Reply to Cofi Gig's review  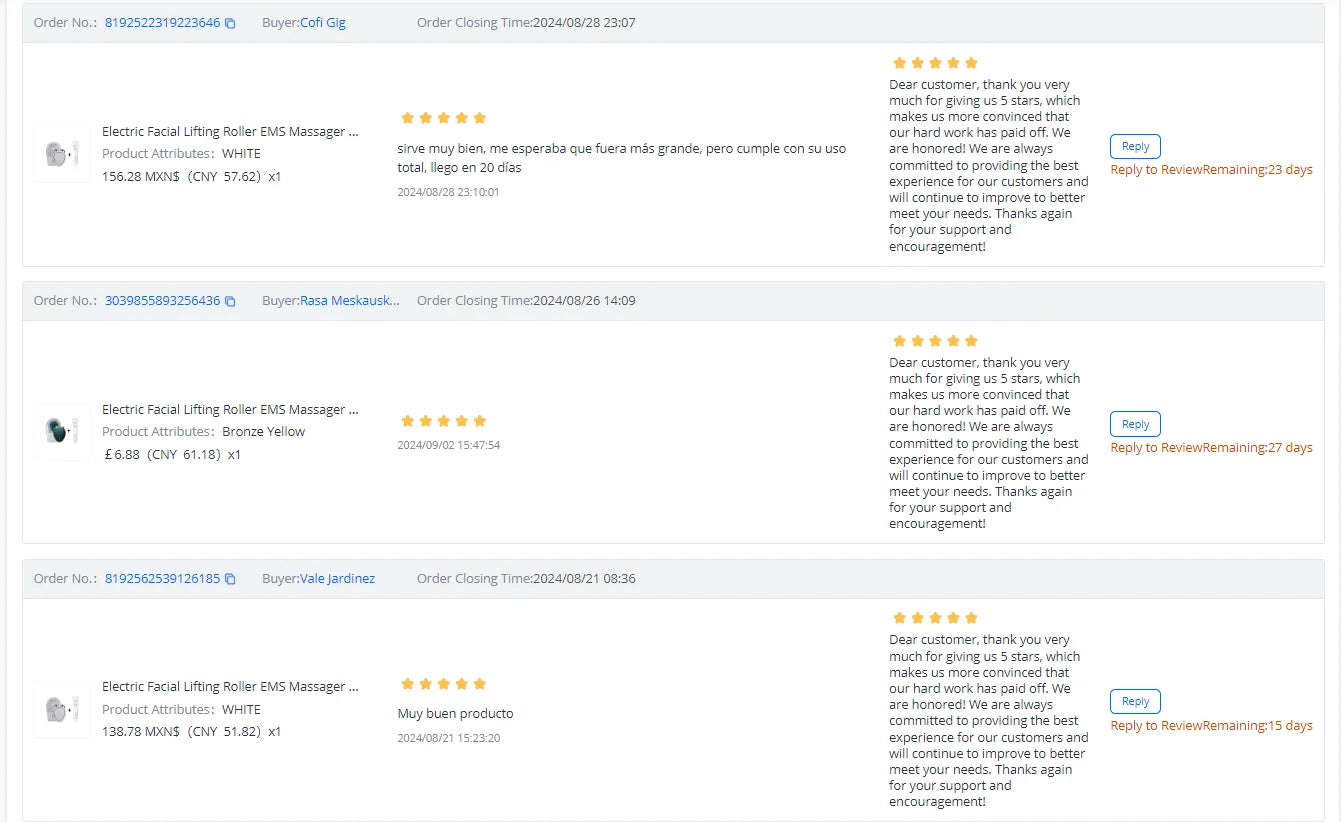click(1135, 147)
